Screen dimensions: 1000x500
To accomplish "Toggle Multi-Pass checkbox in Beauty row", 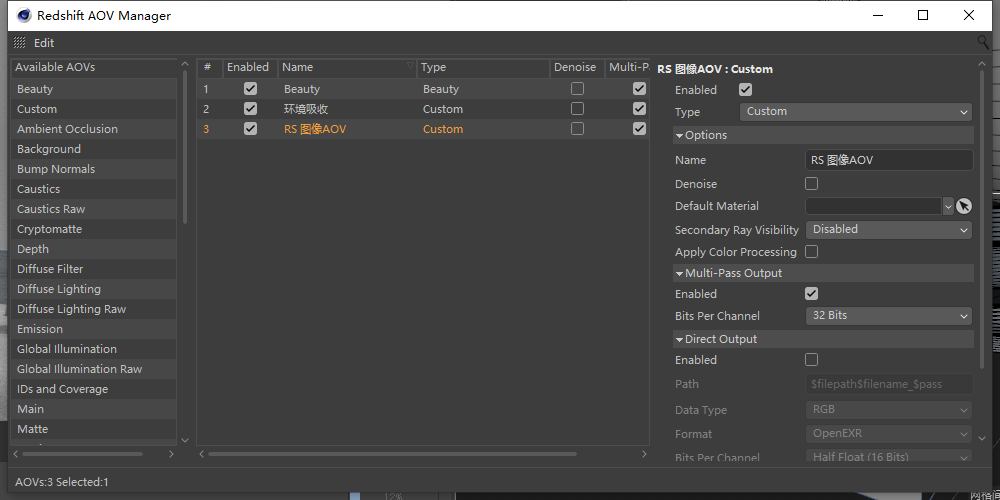I will tap(639, 89).
